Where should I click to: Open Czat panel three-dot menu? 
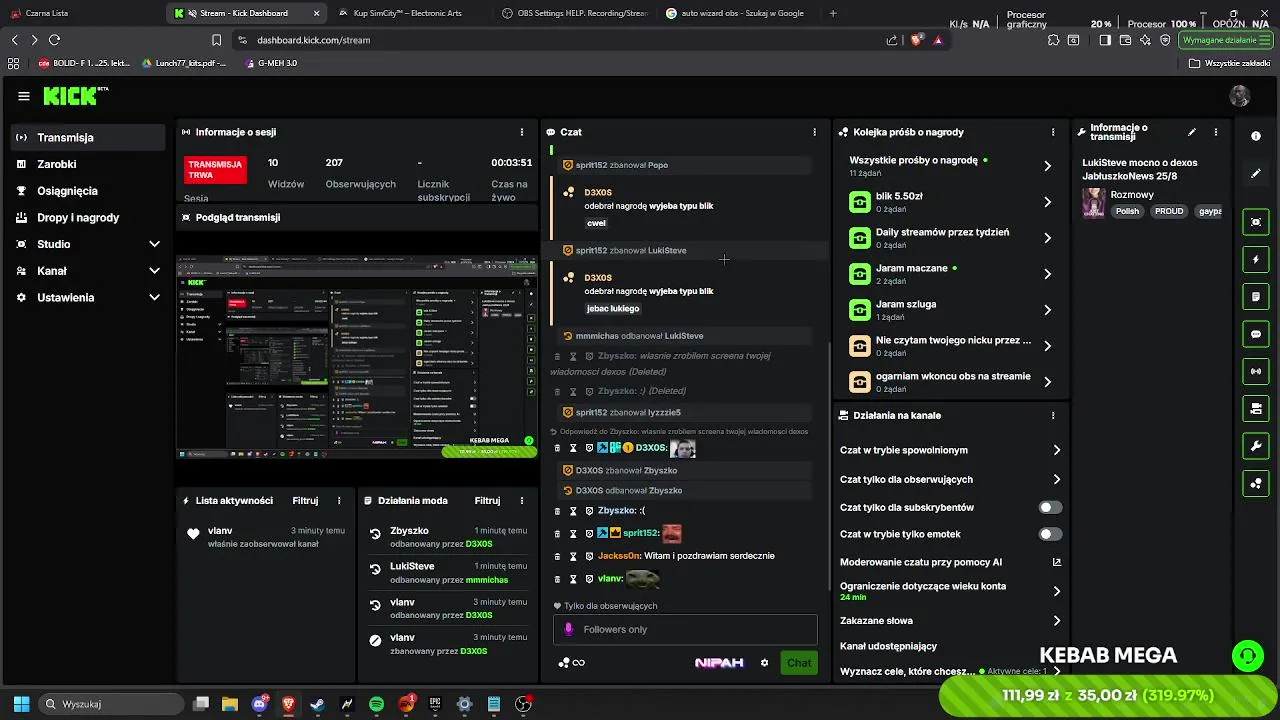coord(814,132)
